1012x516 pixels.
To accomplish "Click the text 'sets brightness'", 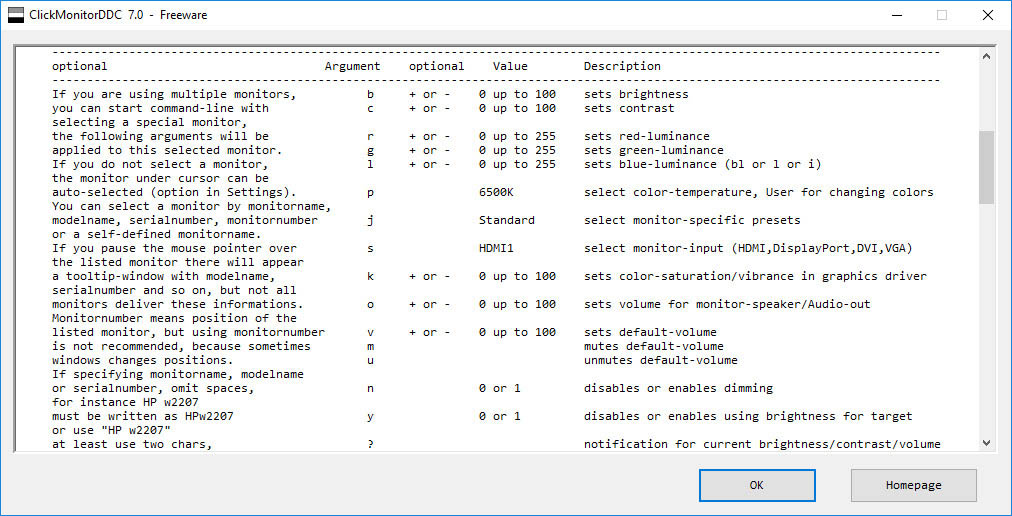I will pos(636,94).
